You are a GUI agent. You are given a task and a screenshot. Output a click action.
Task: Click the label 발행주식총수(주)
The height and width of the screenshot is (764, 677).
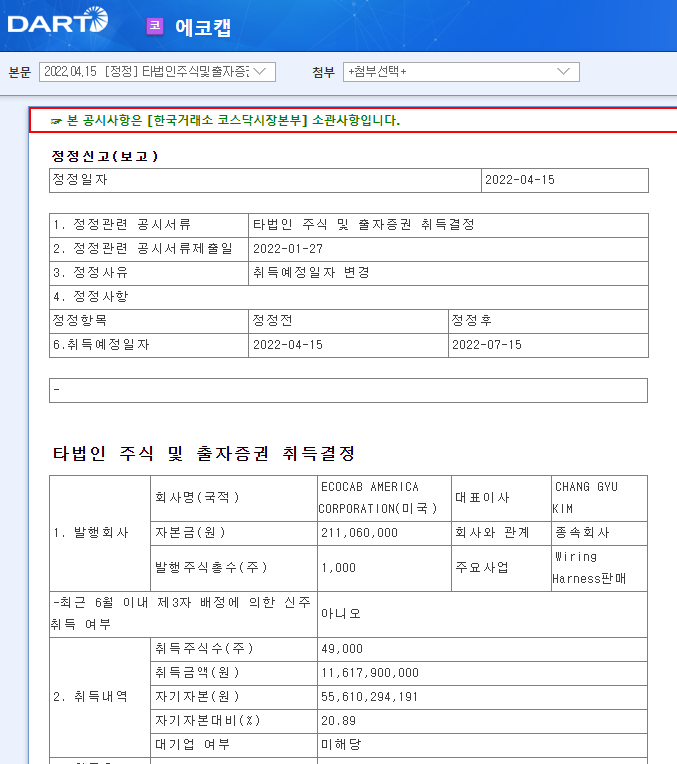(x=211, y=568)
